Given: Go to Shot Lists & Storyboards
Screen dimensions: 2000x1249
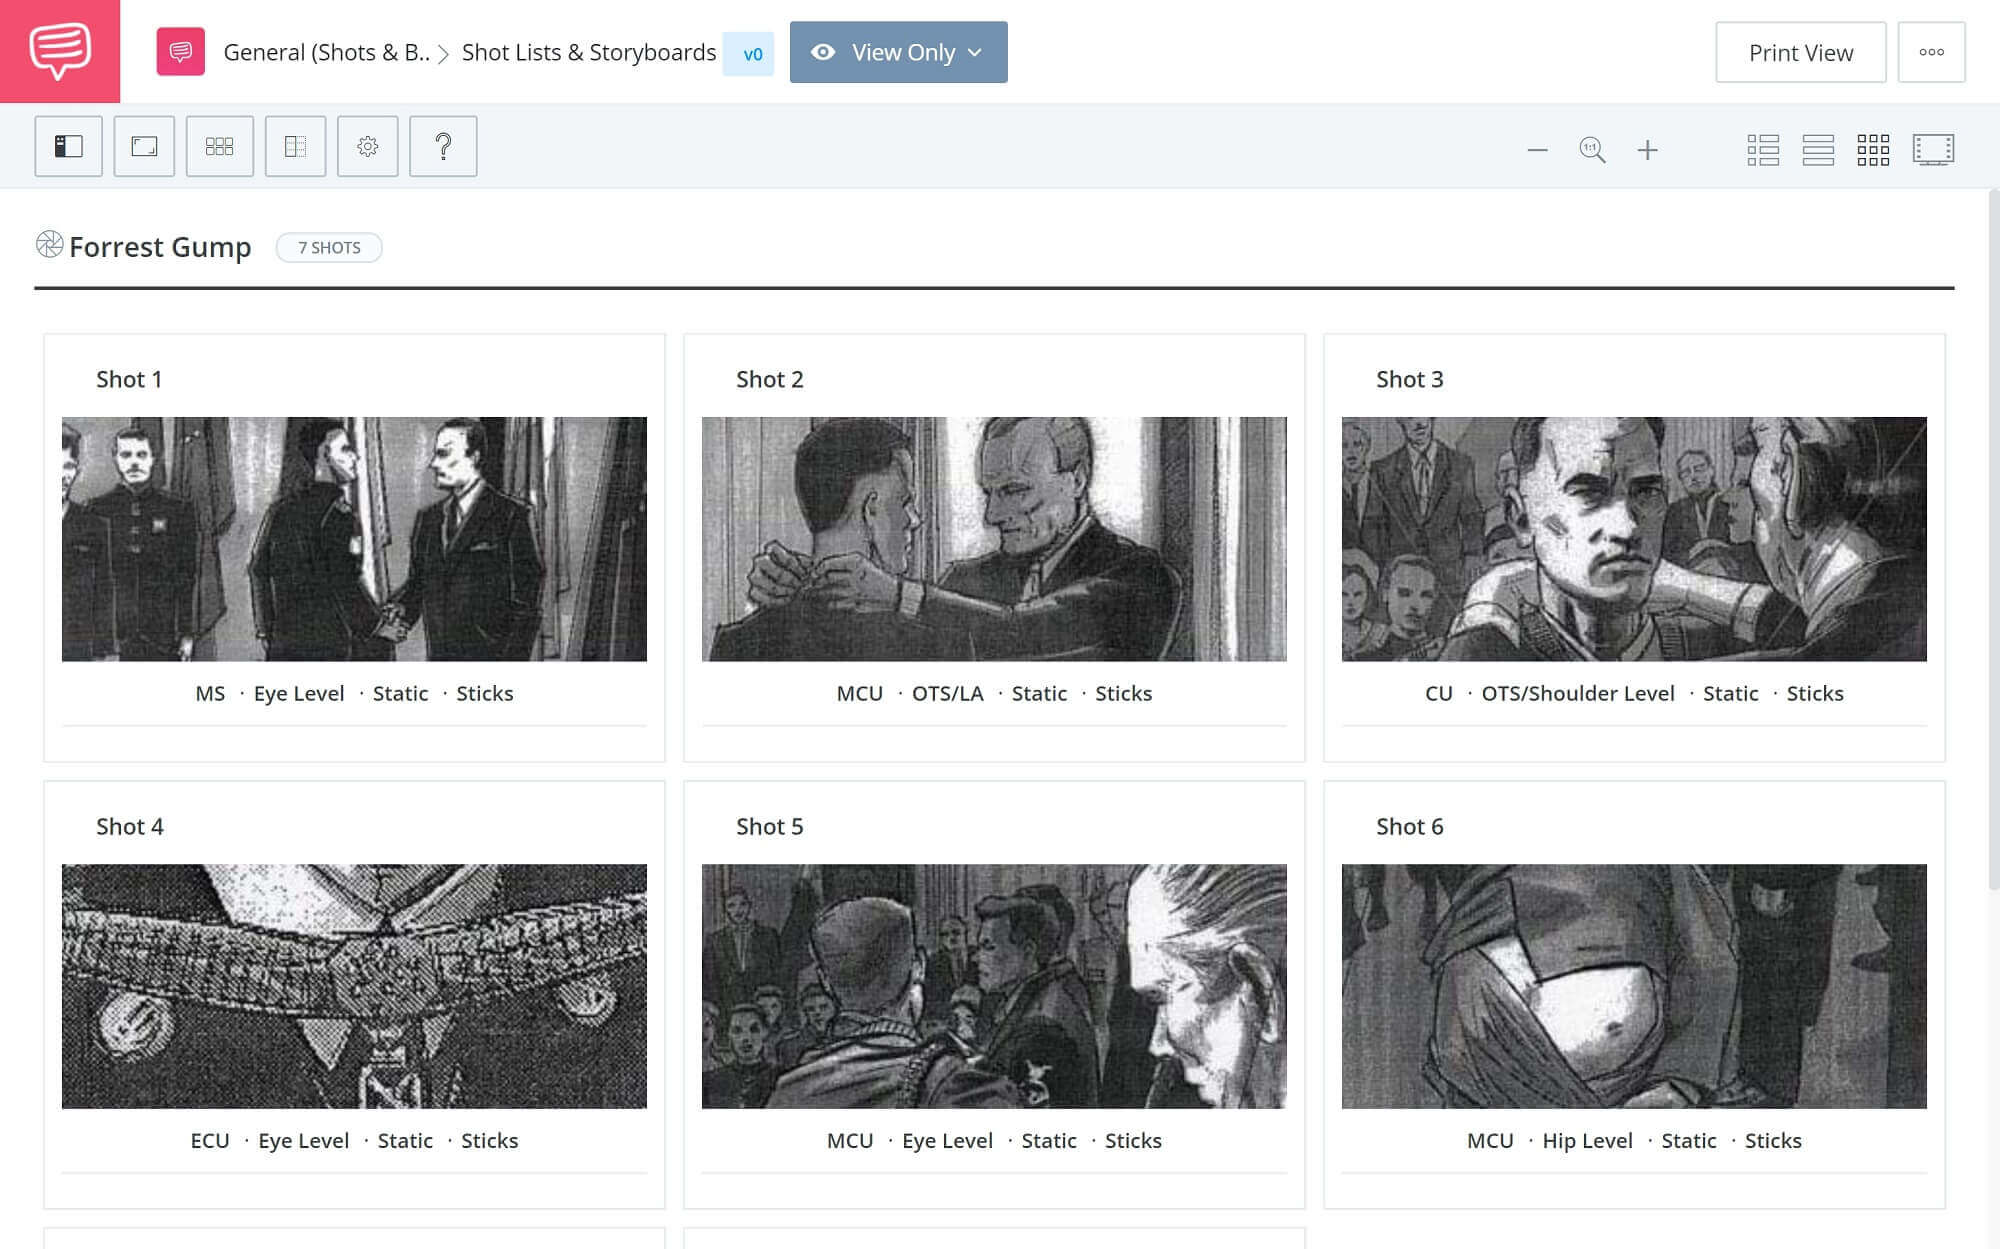Looking at the screenshot, I should [x=588, y=53].
